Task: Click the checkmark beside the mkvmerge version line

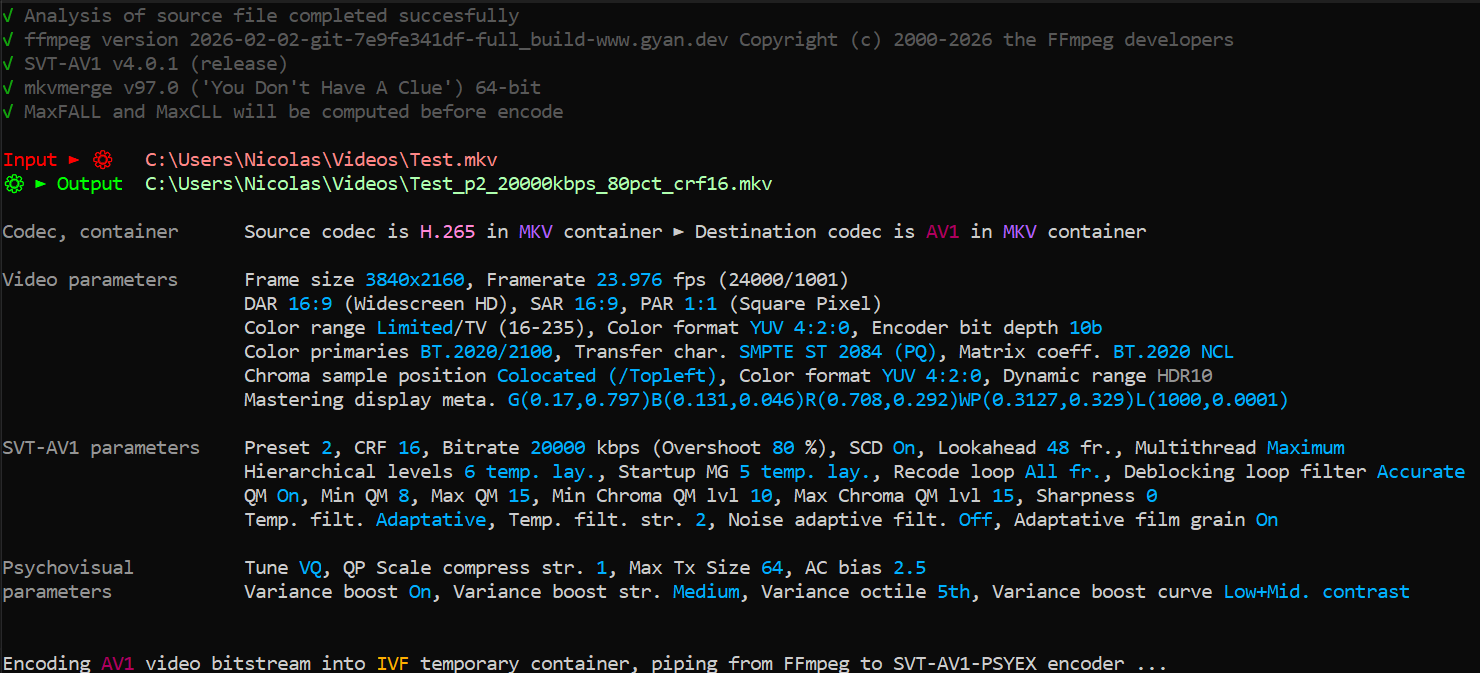Action: 8,88
